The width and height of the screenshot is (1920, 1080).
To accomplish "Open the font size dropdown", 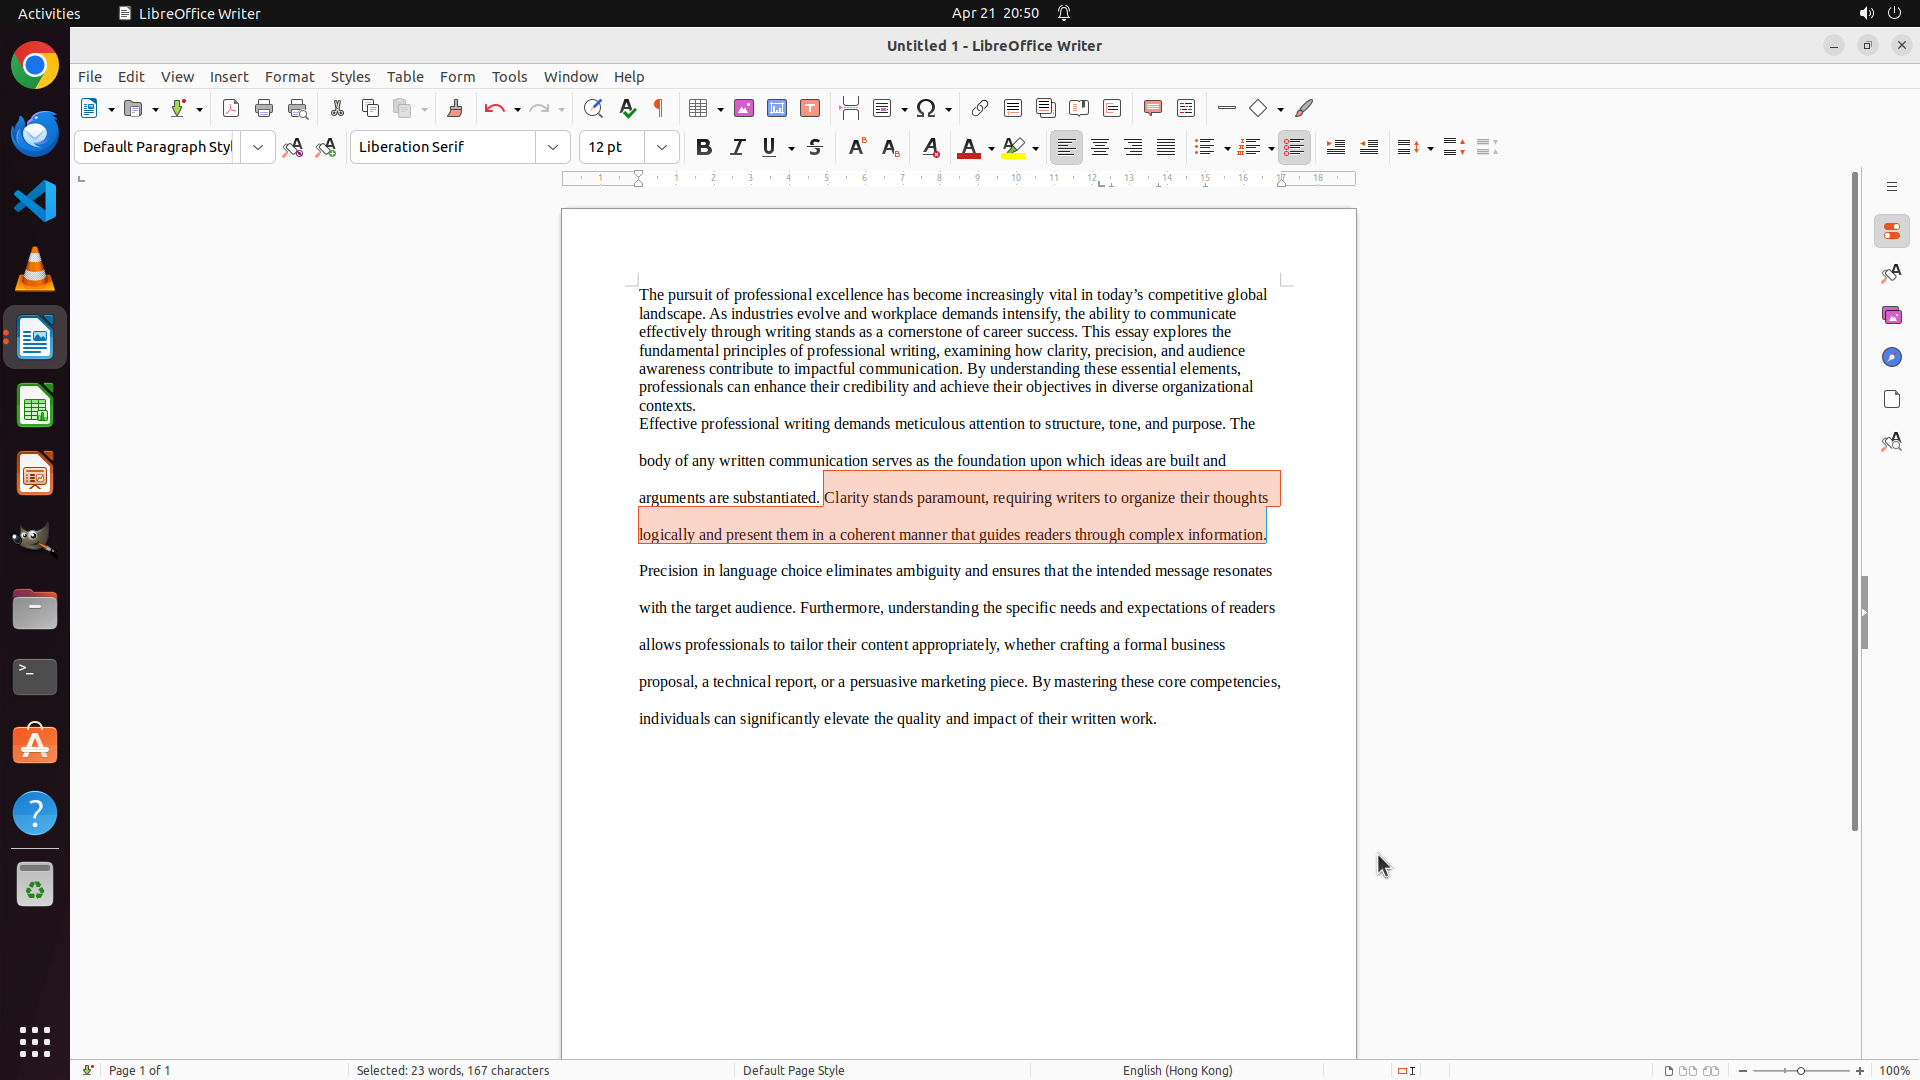I will (662, 147).
